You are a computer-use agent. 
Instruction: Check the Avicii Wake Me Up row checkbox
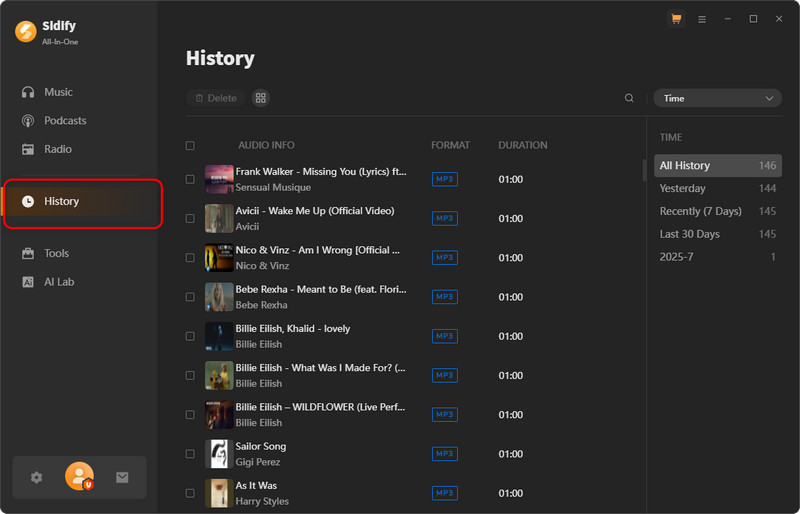190,219
